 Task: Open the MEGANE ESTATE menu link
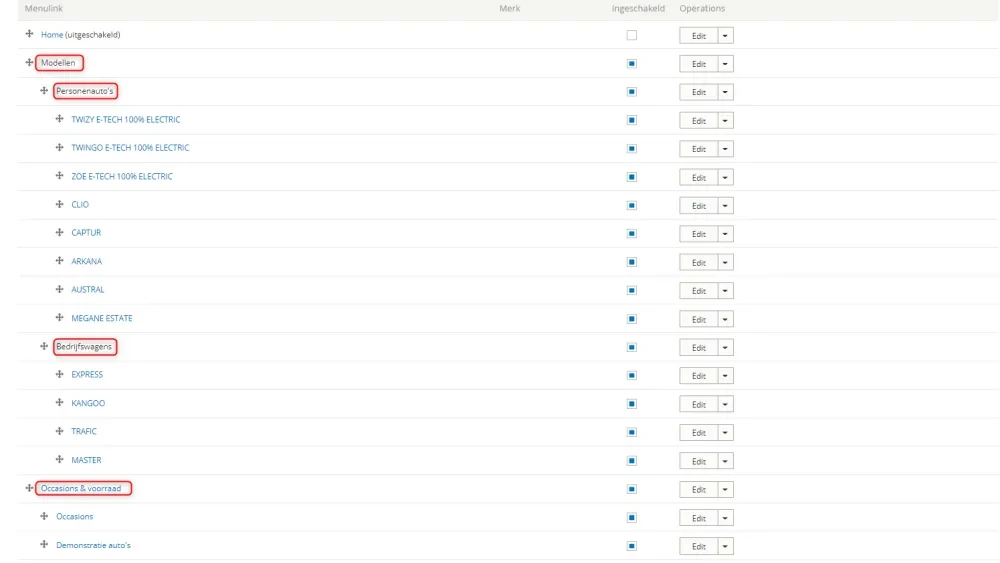point(101,318)
